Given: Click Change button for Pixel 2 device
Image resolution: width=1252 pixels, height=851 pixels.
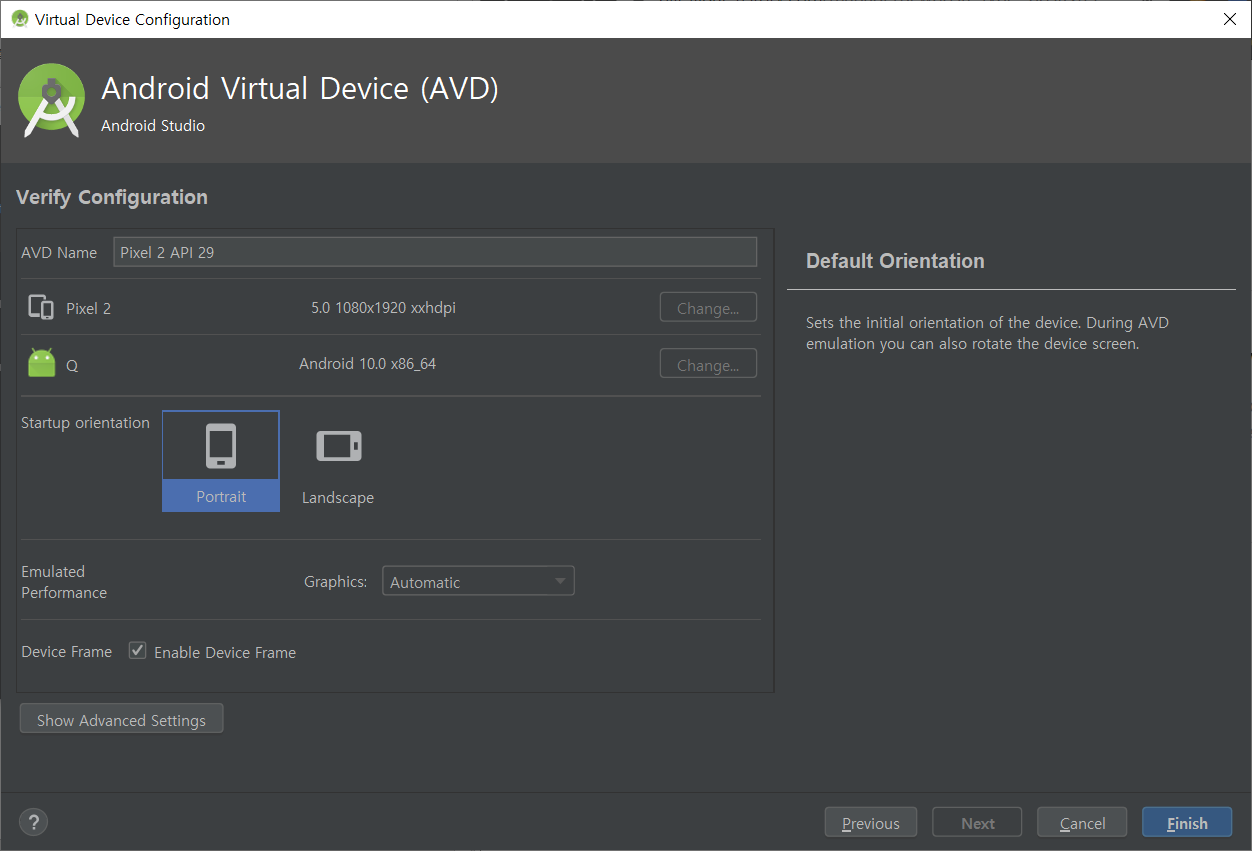Looking at the screenshot, I should 708,308.
